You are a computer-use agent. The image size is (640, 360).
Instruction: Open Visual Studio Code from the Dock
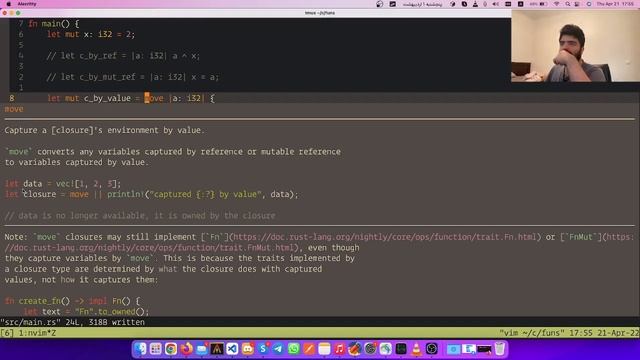point(232,349)
